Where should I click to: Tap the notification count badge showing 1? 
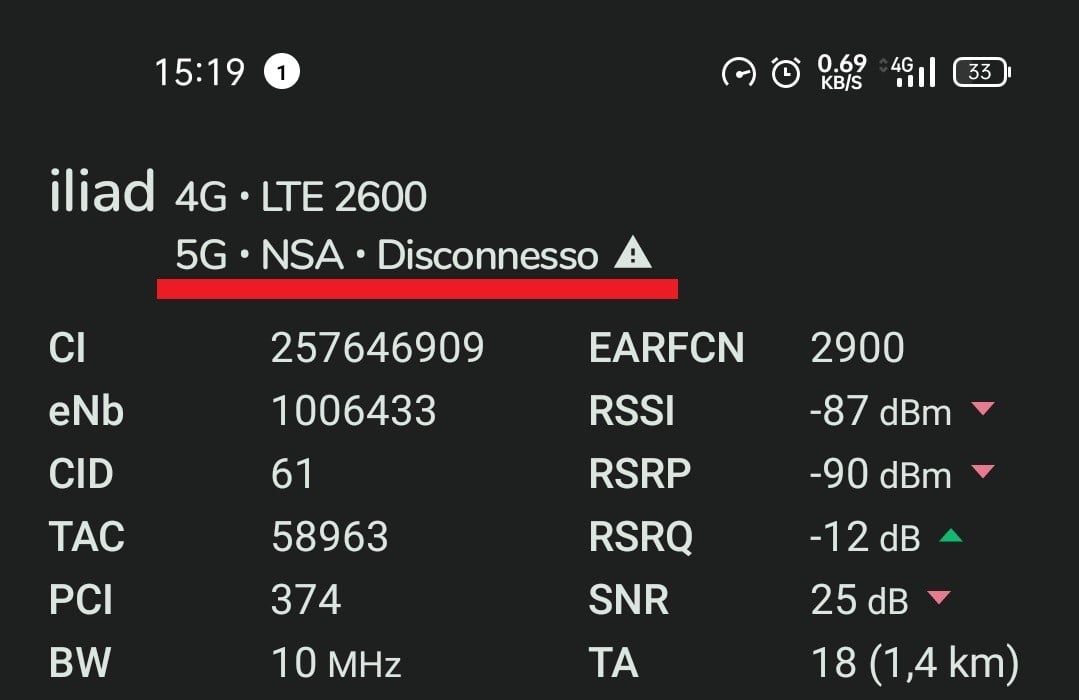(282, 72)
